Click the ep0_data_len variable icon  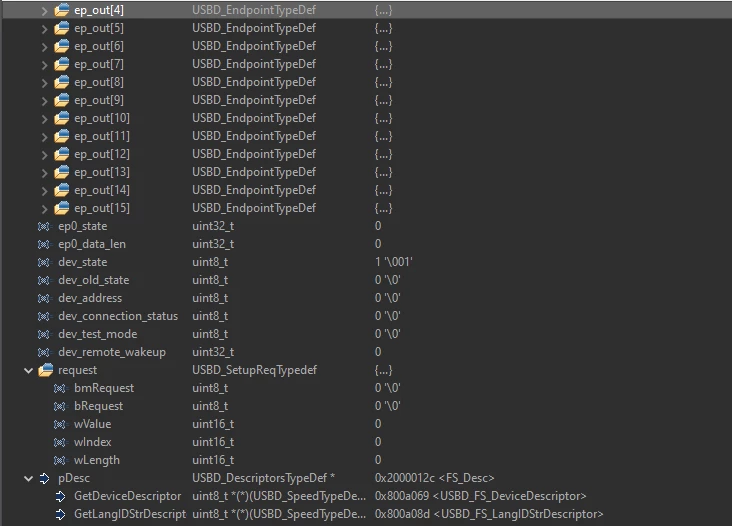(x=44, y=245)
